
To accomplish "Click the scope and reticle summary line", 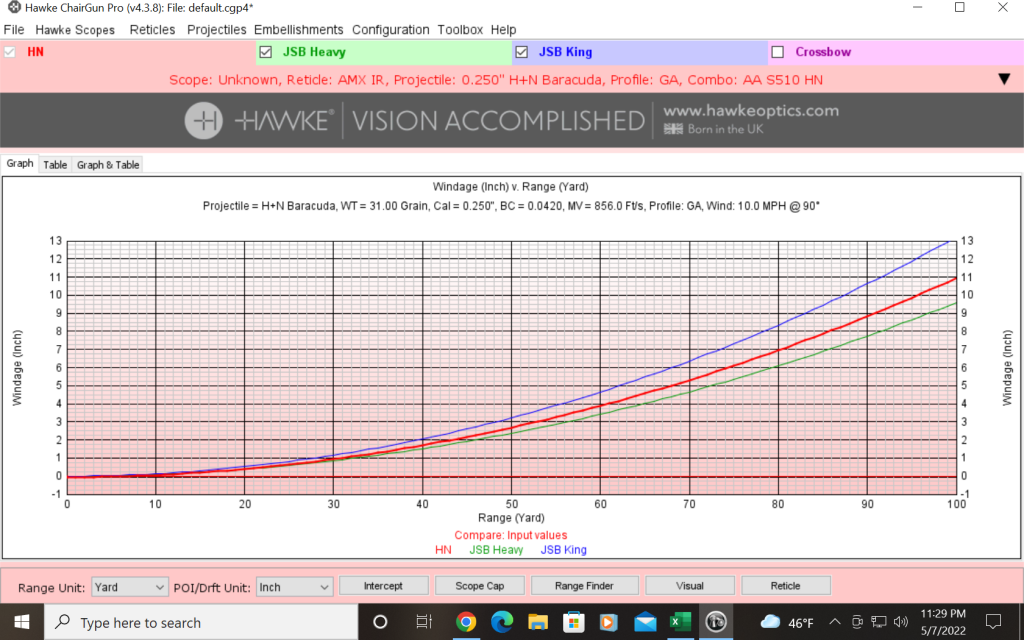I will click(496, 80).
